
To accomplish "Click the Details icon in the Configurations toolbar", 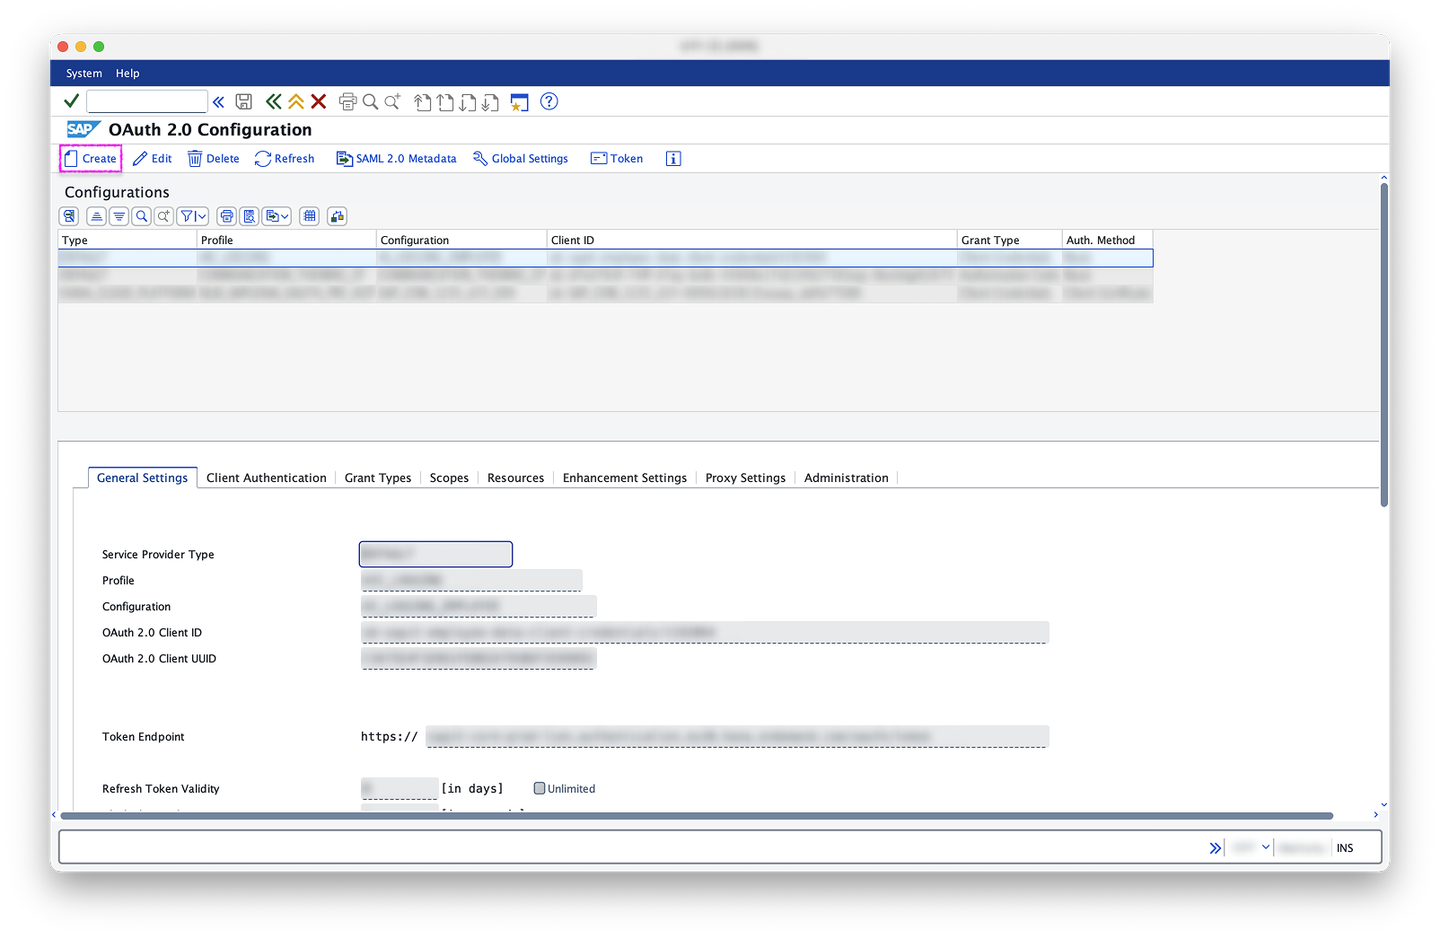I will tap(69, 216).
